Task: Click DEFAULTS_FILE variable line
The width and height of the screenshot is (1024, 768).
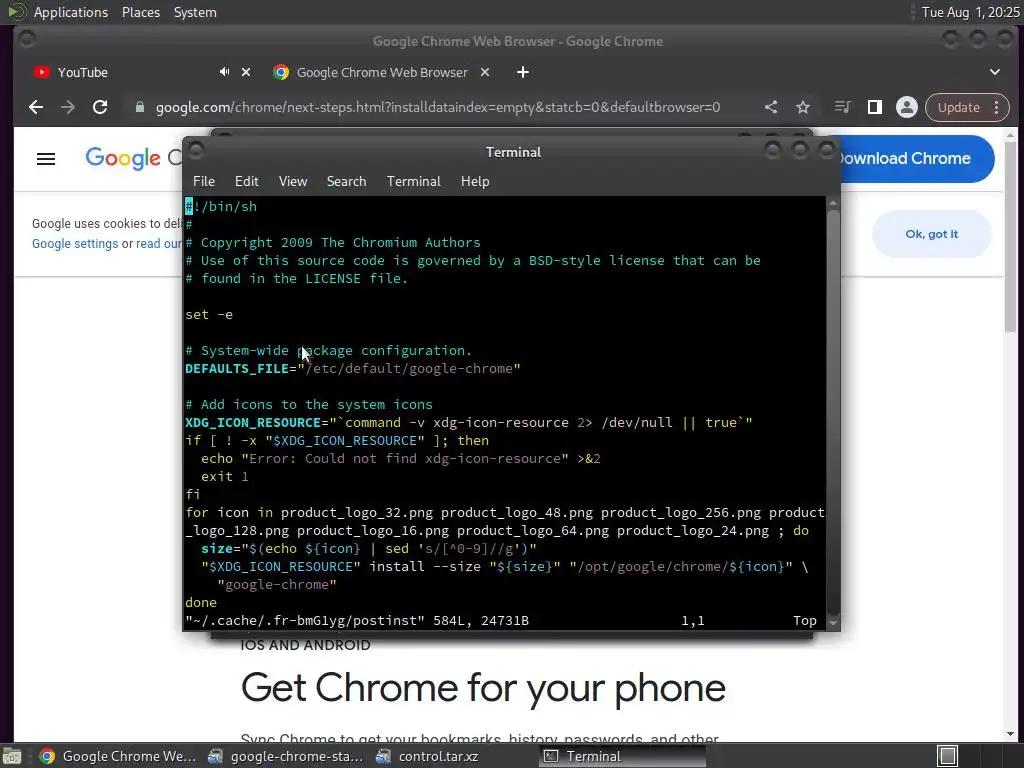Action: click(x=353, y=368)
